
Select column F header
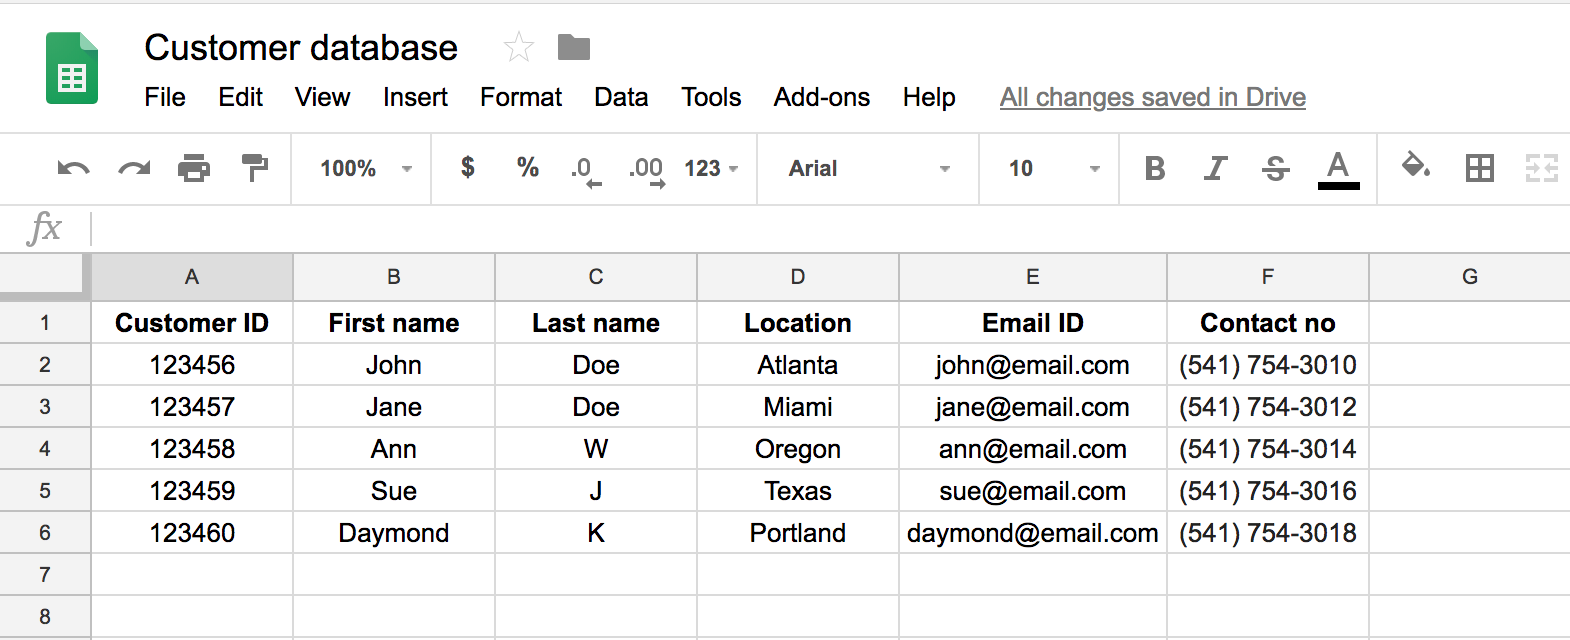(x=1268, y=277)
